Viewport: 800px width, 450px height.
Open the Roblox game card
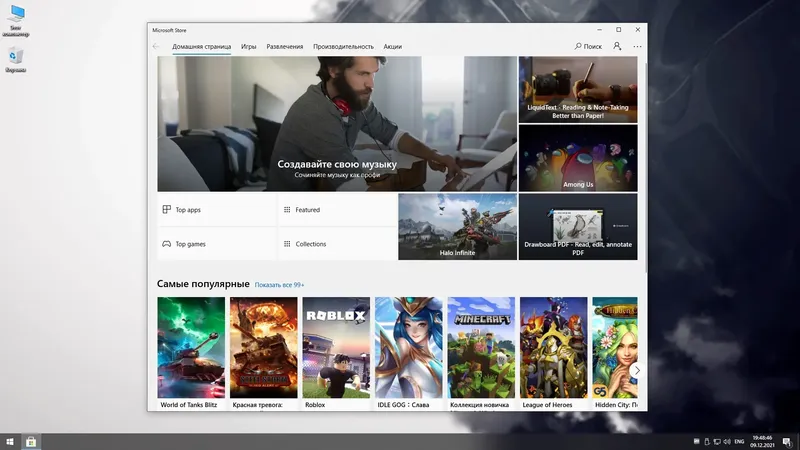pyautogui.click(x=336, y=353)
